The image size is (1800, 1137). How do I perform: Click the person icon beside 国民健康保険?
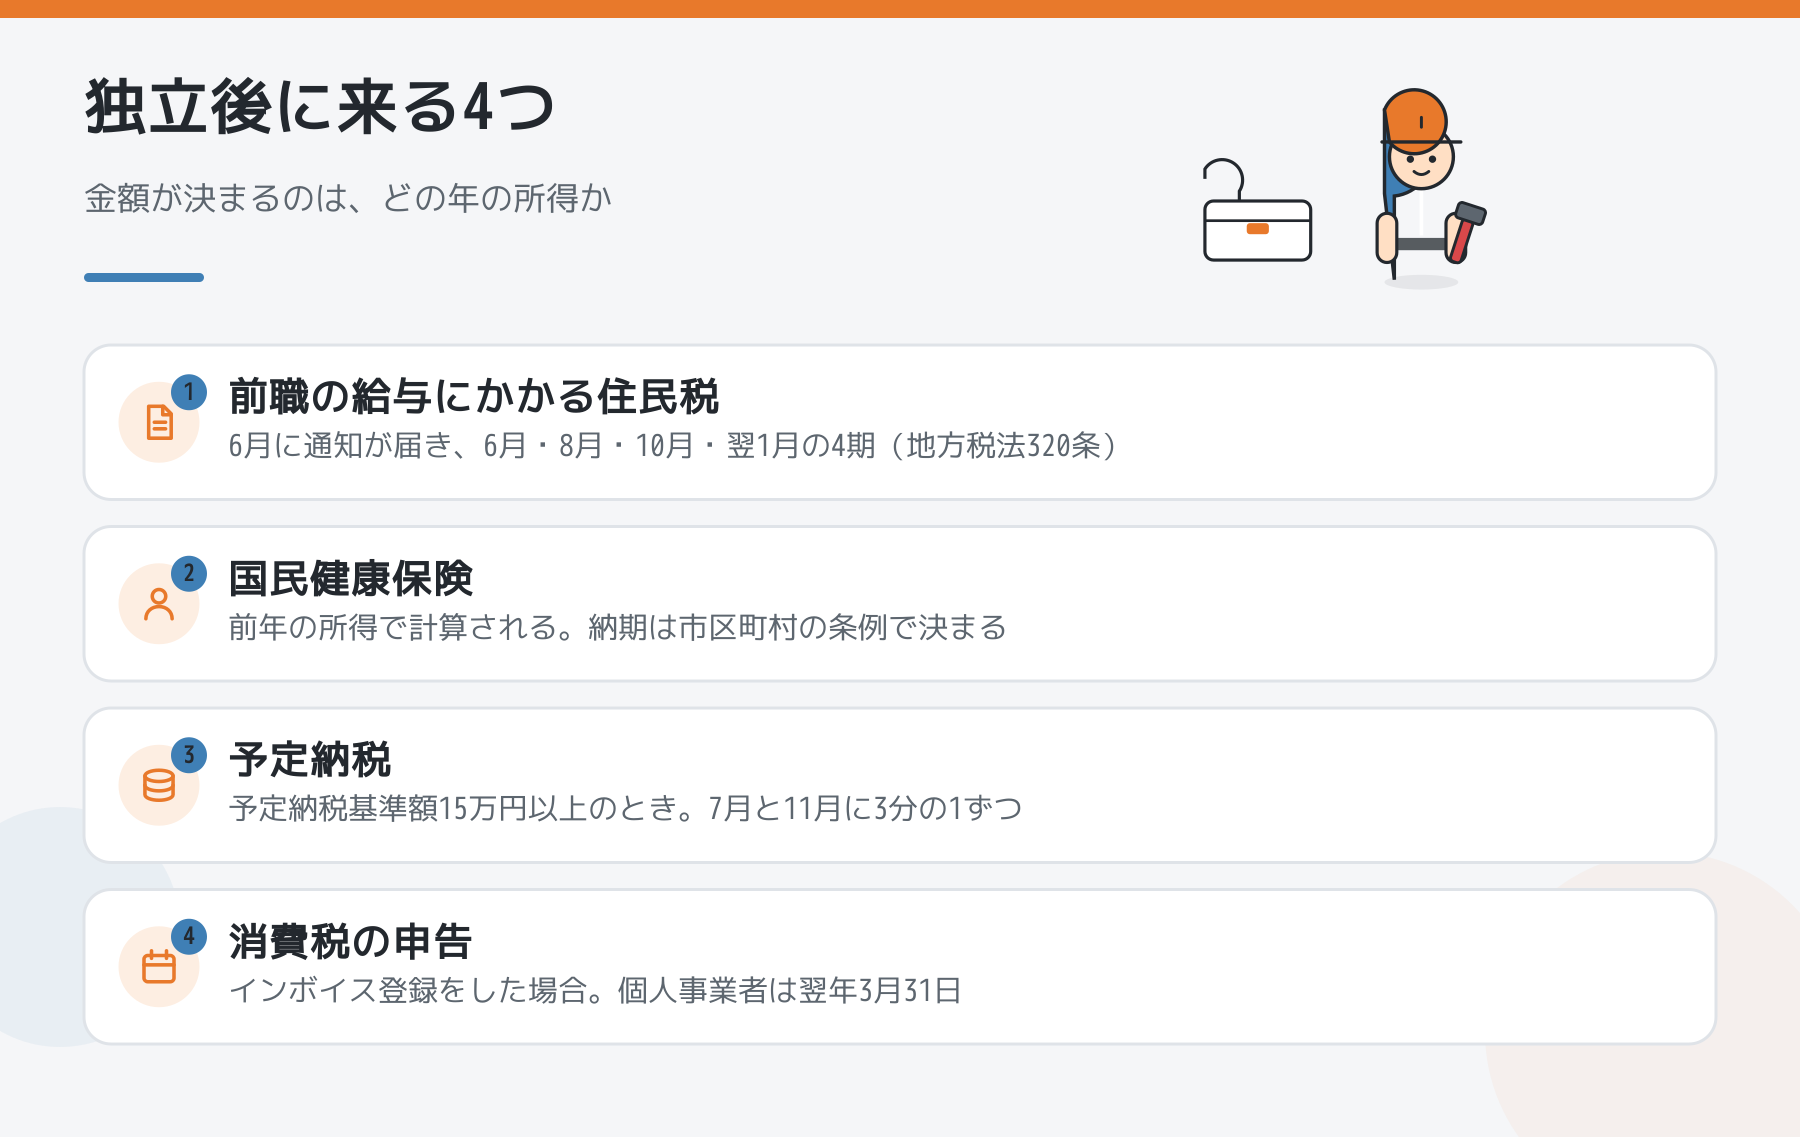coord(159,604)
